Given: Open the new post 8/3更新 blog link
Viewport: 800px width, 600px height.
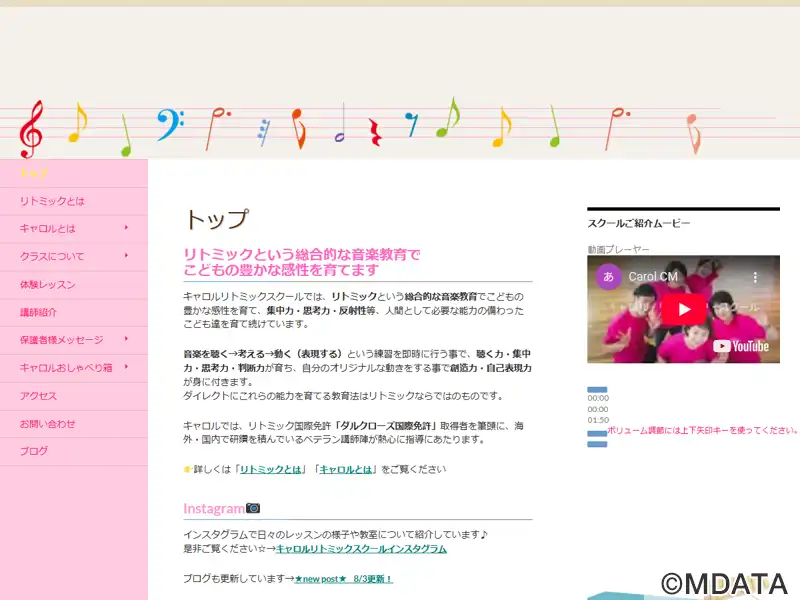Looking at the screenshot, I should click(343, 579).
